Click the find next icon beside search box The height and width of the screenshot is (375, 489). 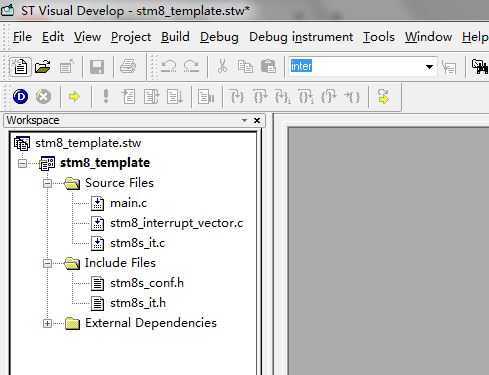tap(449, 67)
